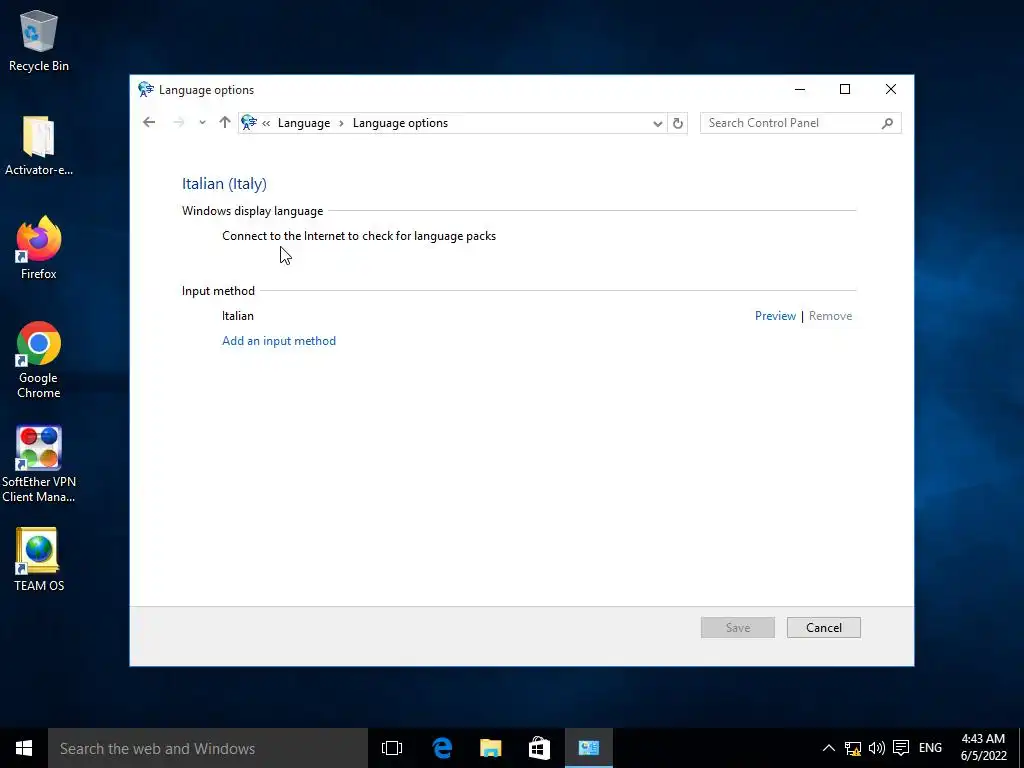Open the Recycle Bin desktop icon
The width and height of the screenshot is (1024, 768).
[39, 40]
